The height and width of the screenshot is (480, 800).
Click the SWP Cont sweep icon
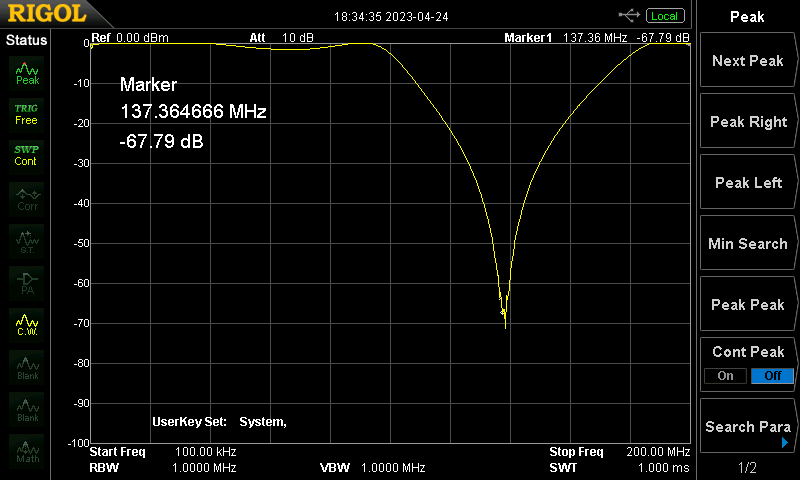pyautogui.click(x=27, y=155)
